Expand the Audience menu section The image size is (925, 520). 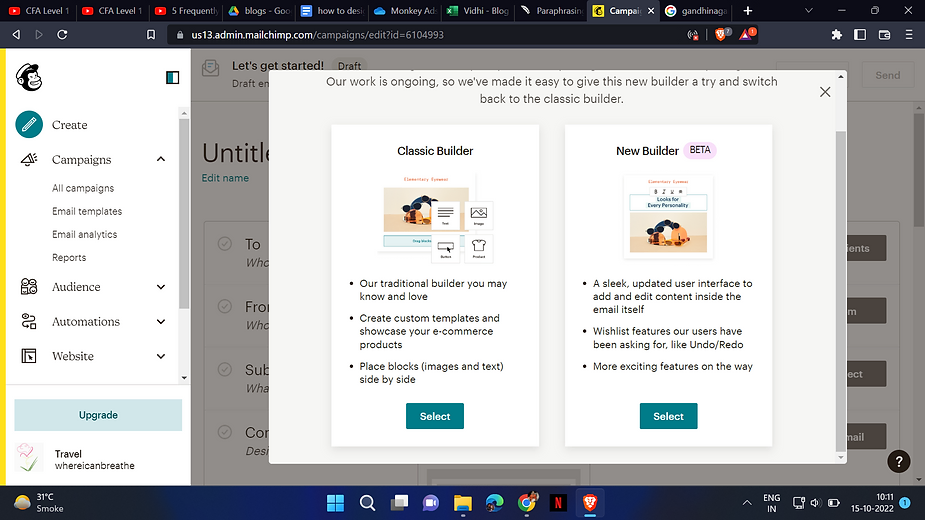[161, 287]
